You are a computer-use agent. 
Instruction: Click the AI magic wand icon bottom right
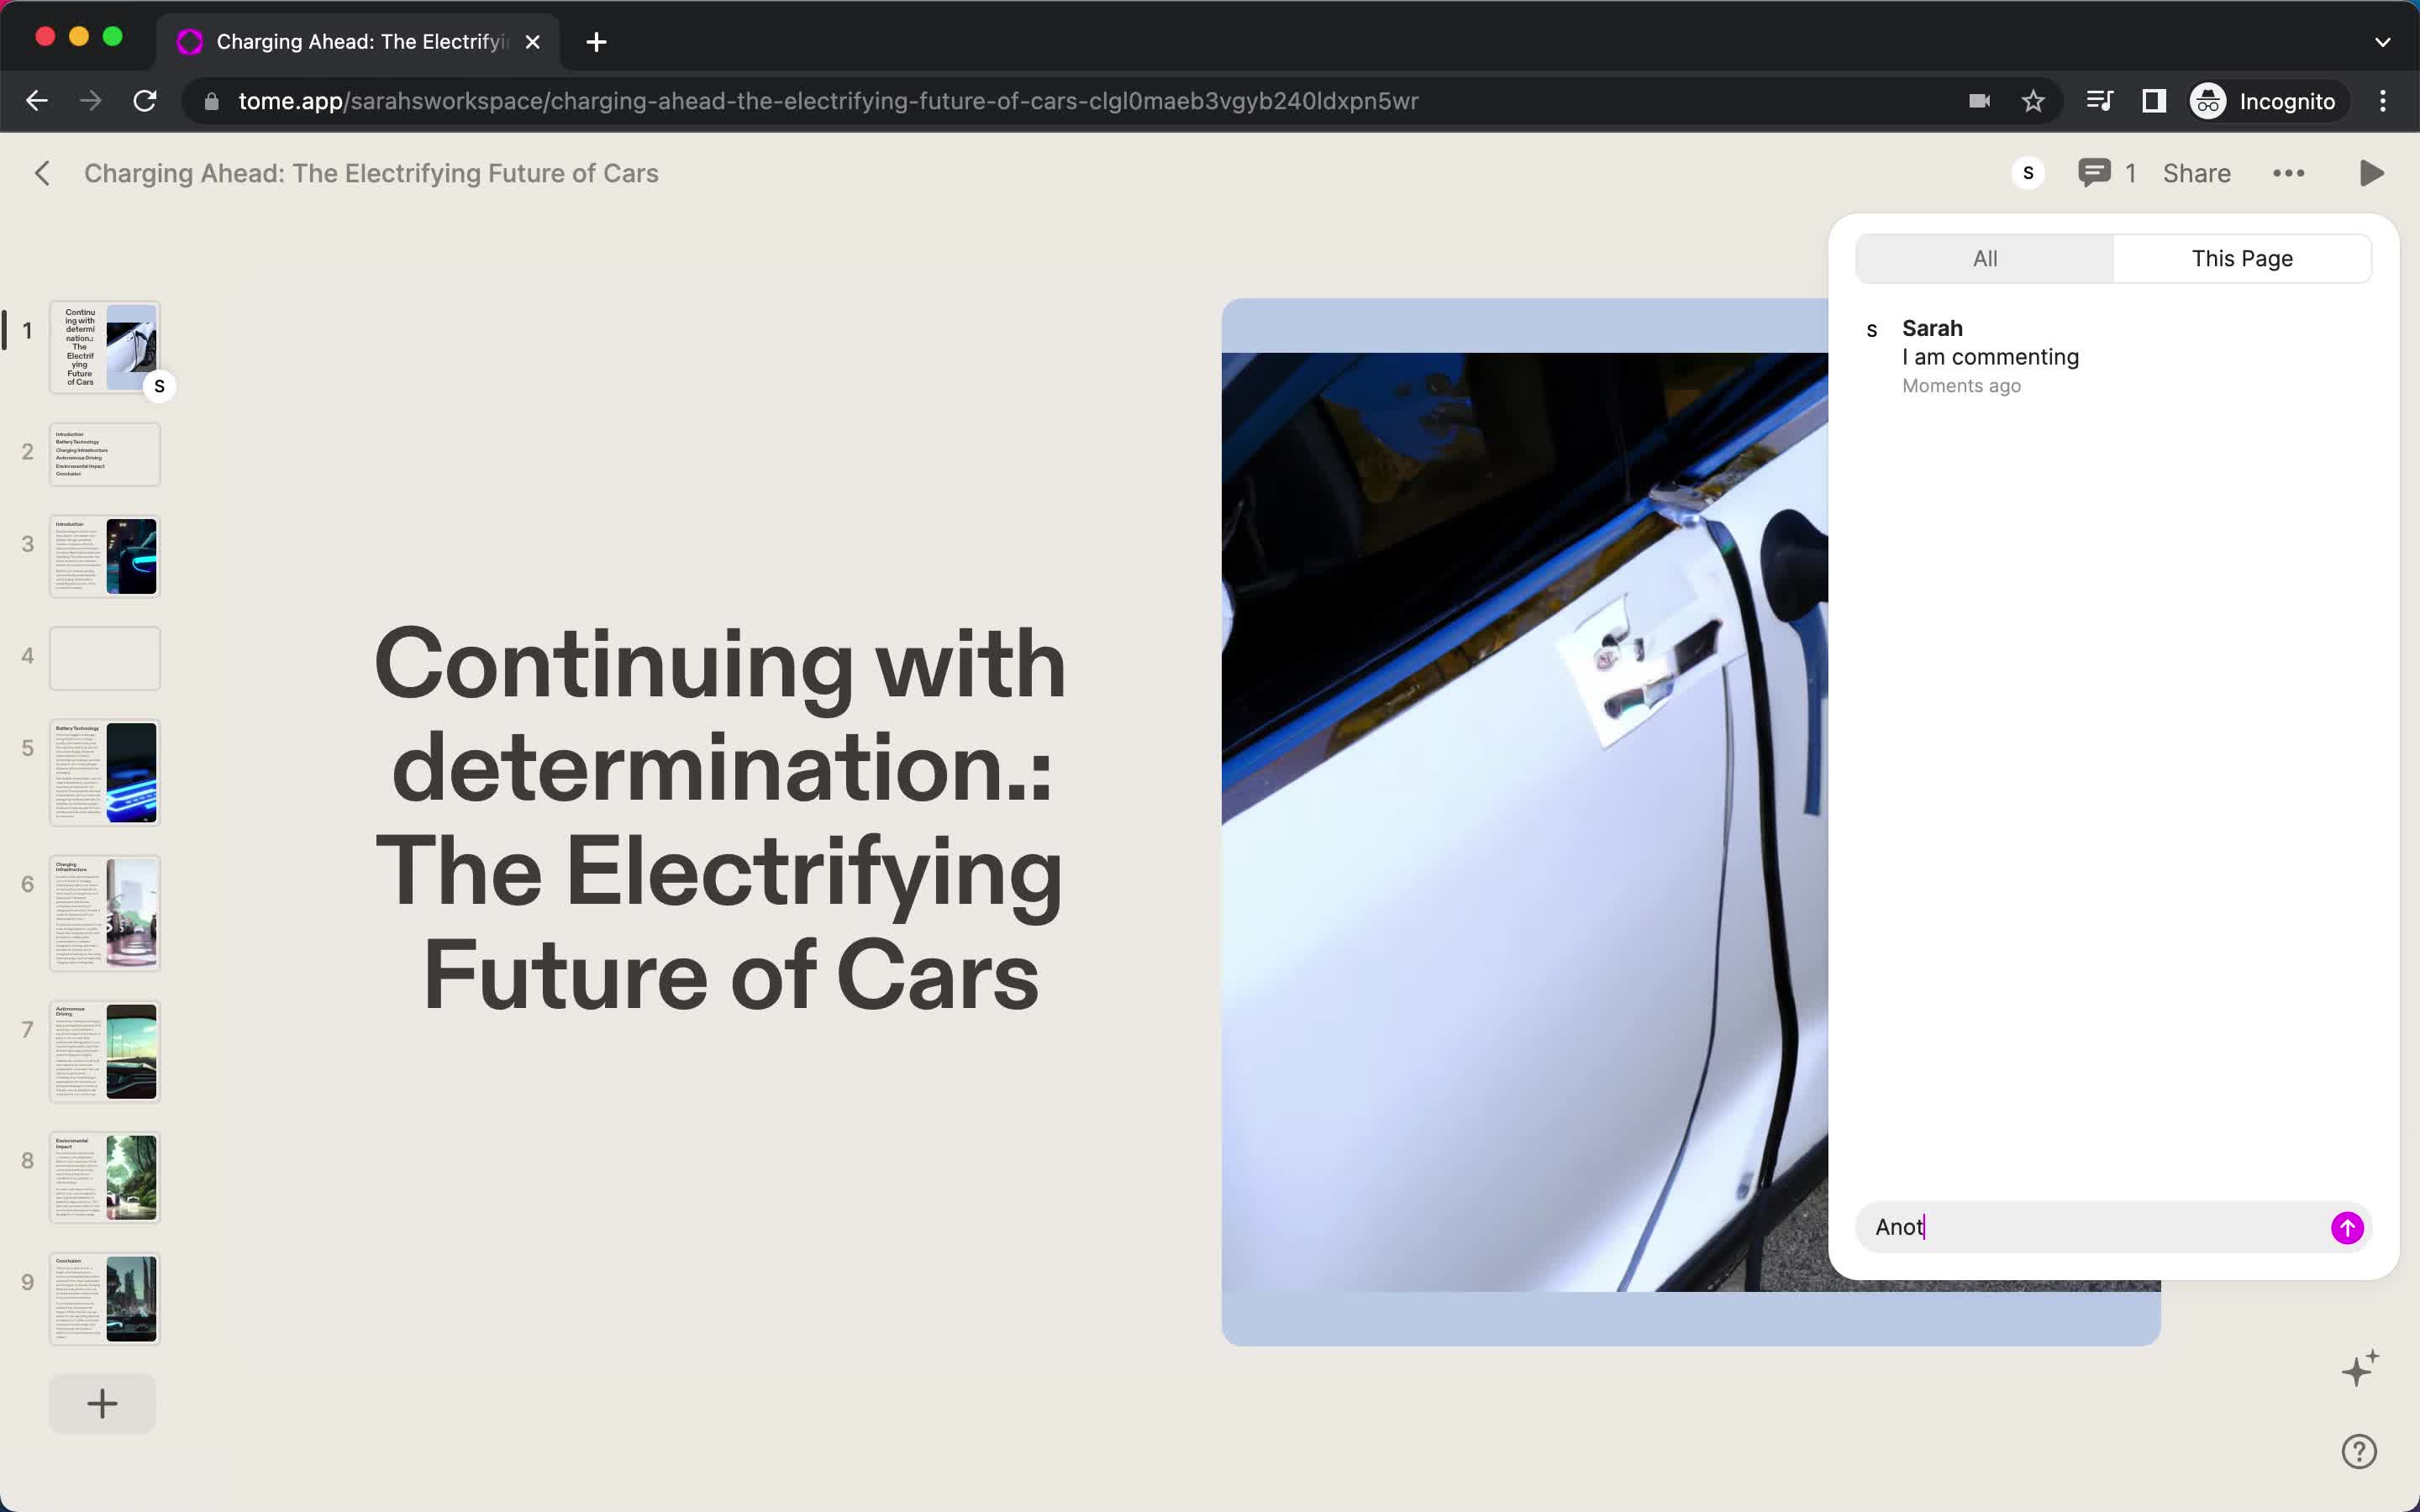click(2359, 1371)
